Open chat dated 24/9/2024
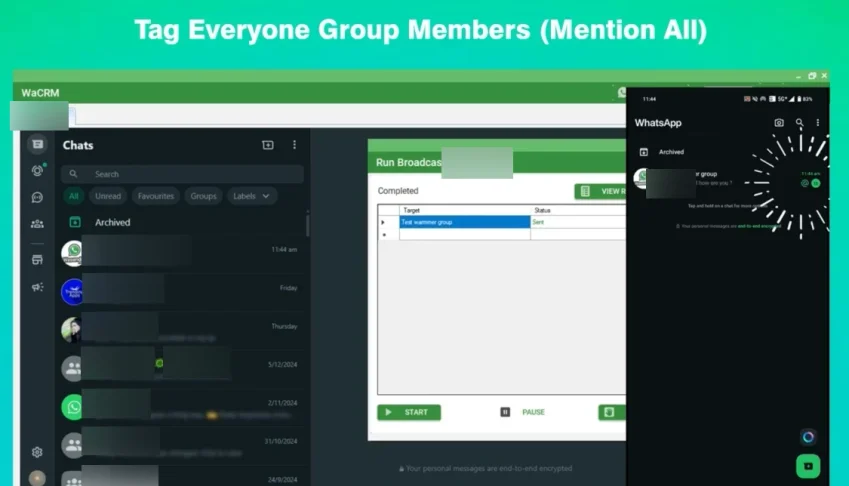This screenshot has height=486, width=849. [182, 478]
